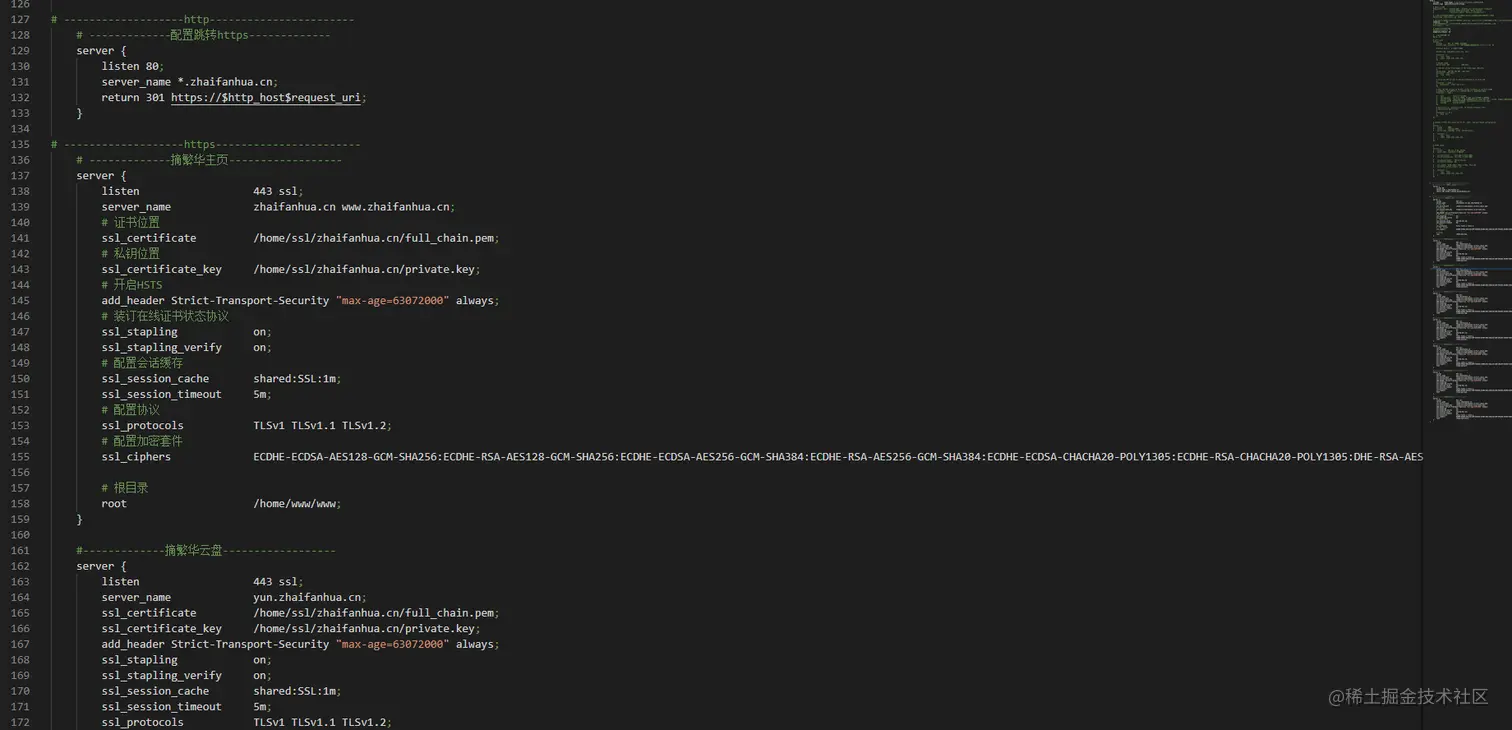The width and height of the screenshot is (1512, 730).
Task: Click line number 155 in gutter
Action: pyautogui.click(x=20, y=457)
